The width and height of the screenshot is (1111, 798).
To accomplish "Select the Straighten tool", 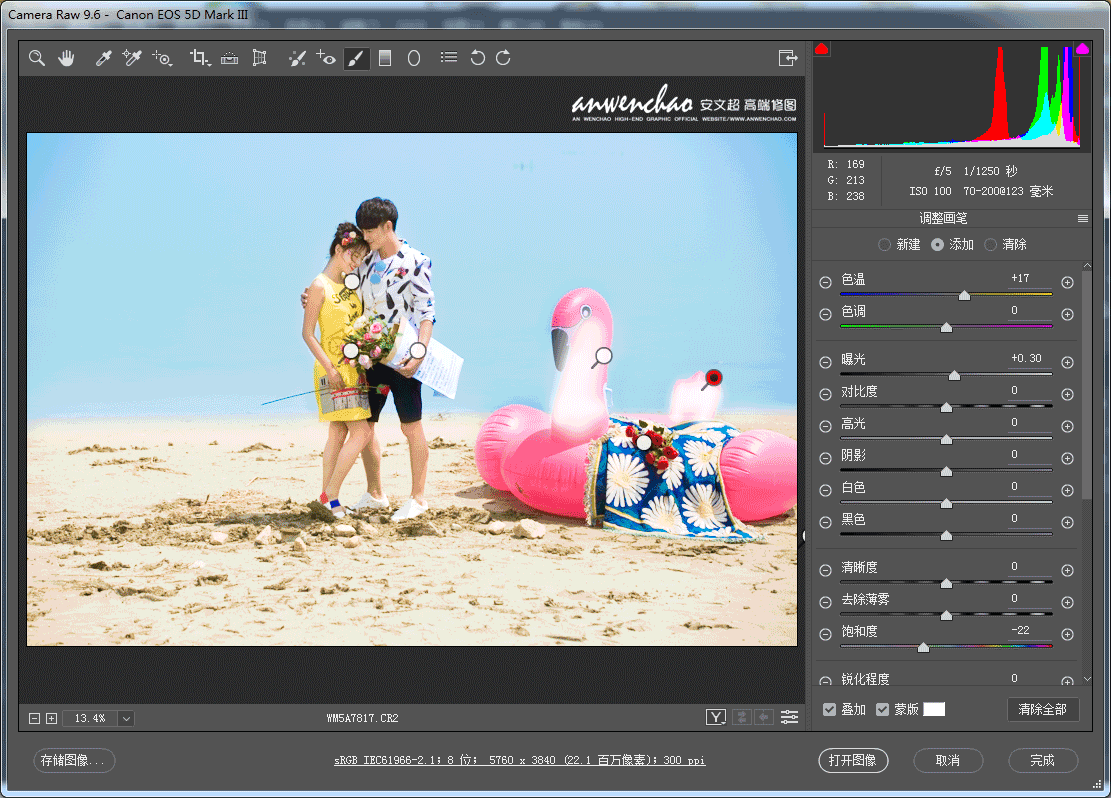I will click(230, 58).
